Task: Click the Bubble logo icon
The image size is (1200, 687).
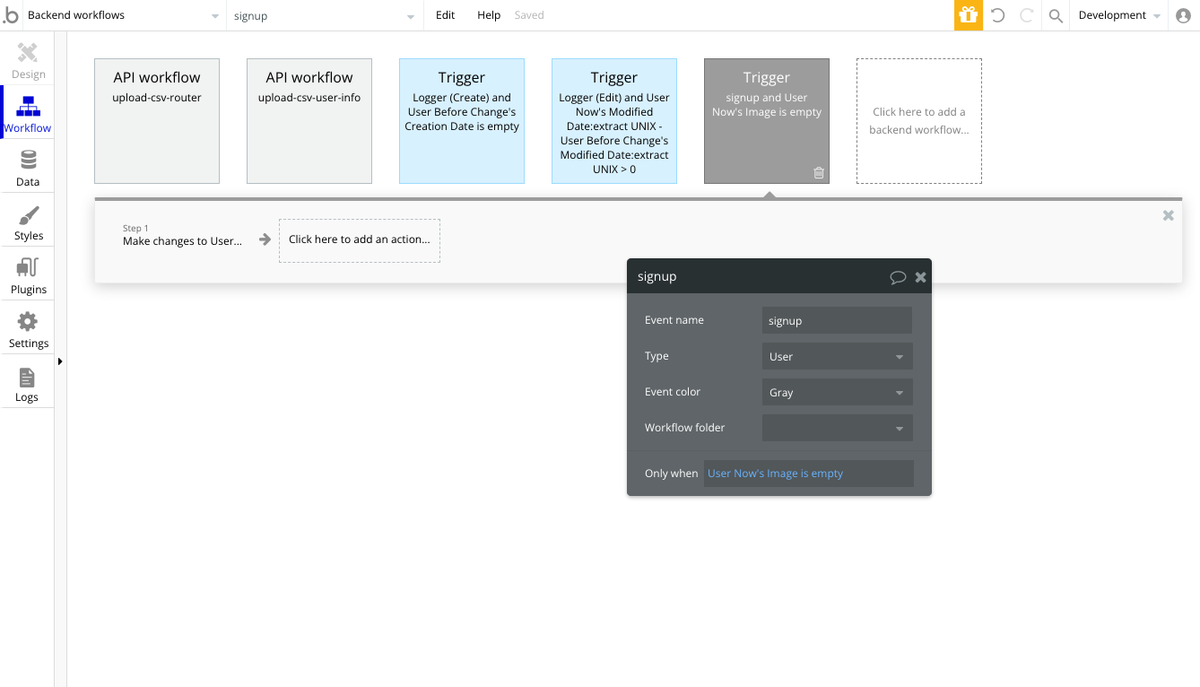Action: click(x=11, y=15)
